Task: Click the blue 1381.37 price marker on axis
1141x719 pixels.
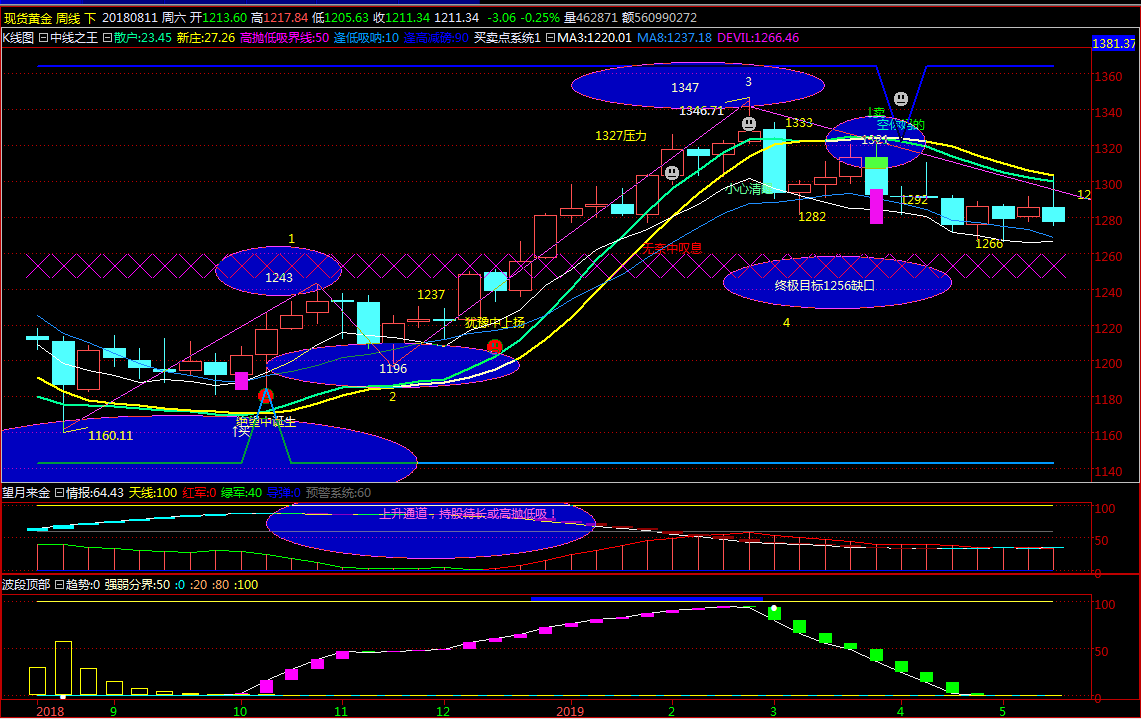Action: [x=1113, y=44]
